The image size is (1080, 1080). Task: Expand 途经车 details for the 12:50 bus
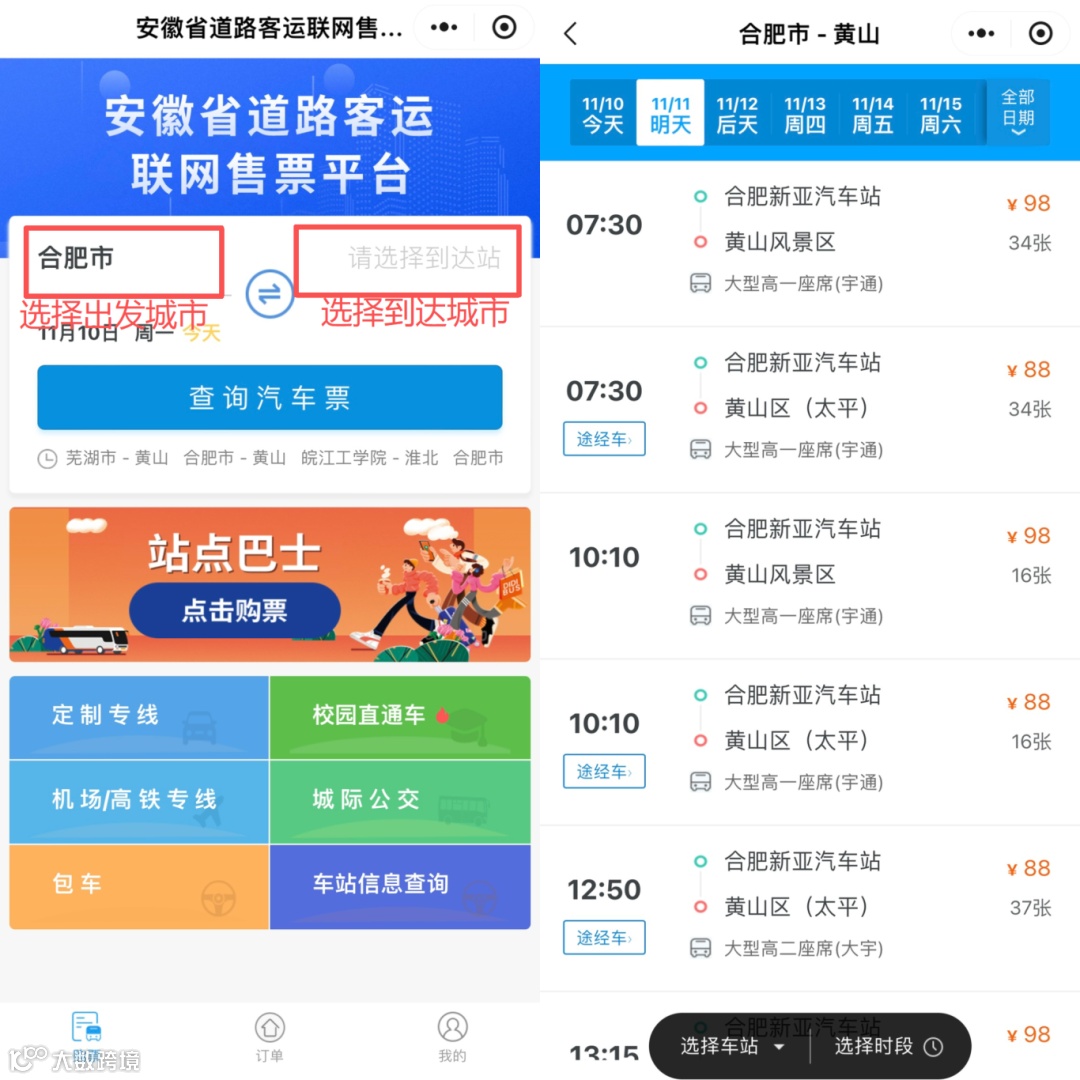click(604, 937)
